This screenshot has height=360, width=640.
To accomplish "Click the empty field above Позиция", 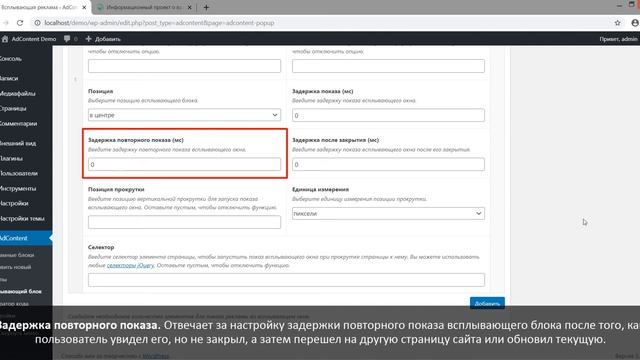I will 184,66.
